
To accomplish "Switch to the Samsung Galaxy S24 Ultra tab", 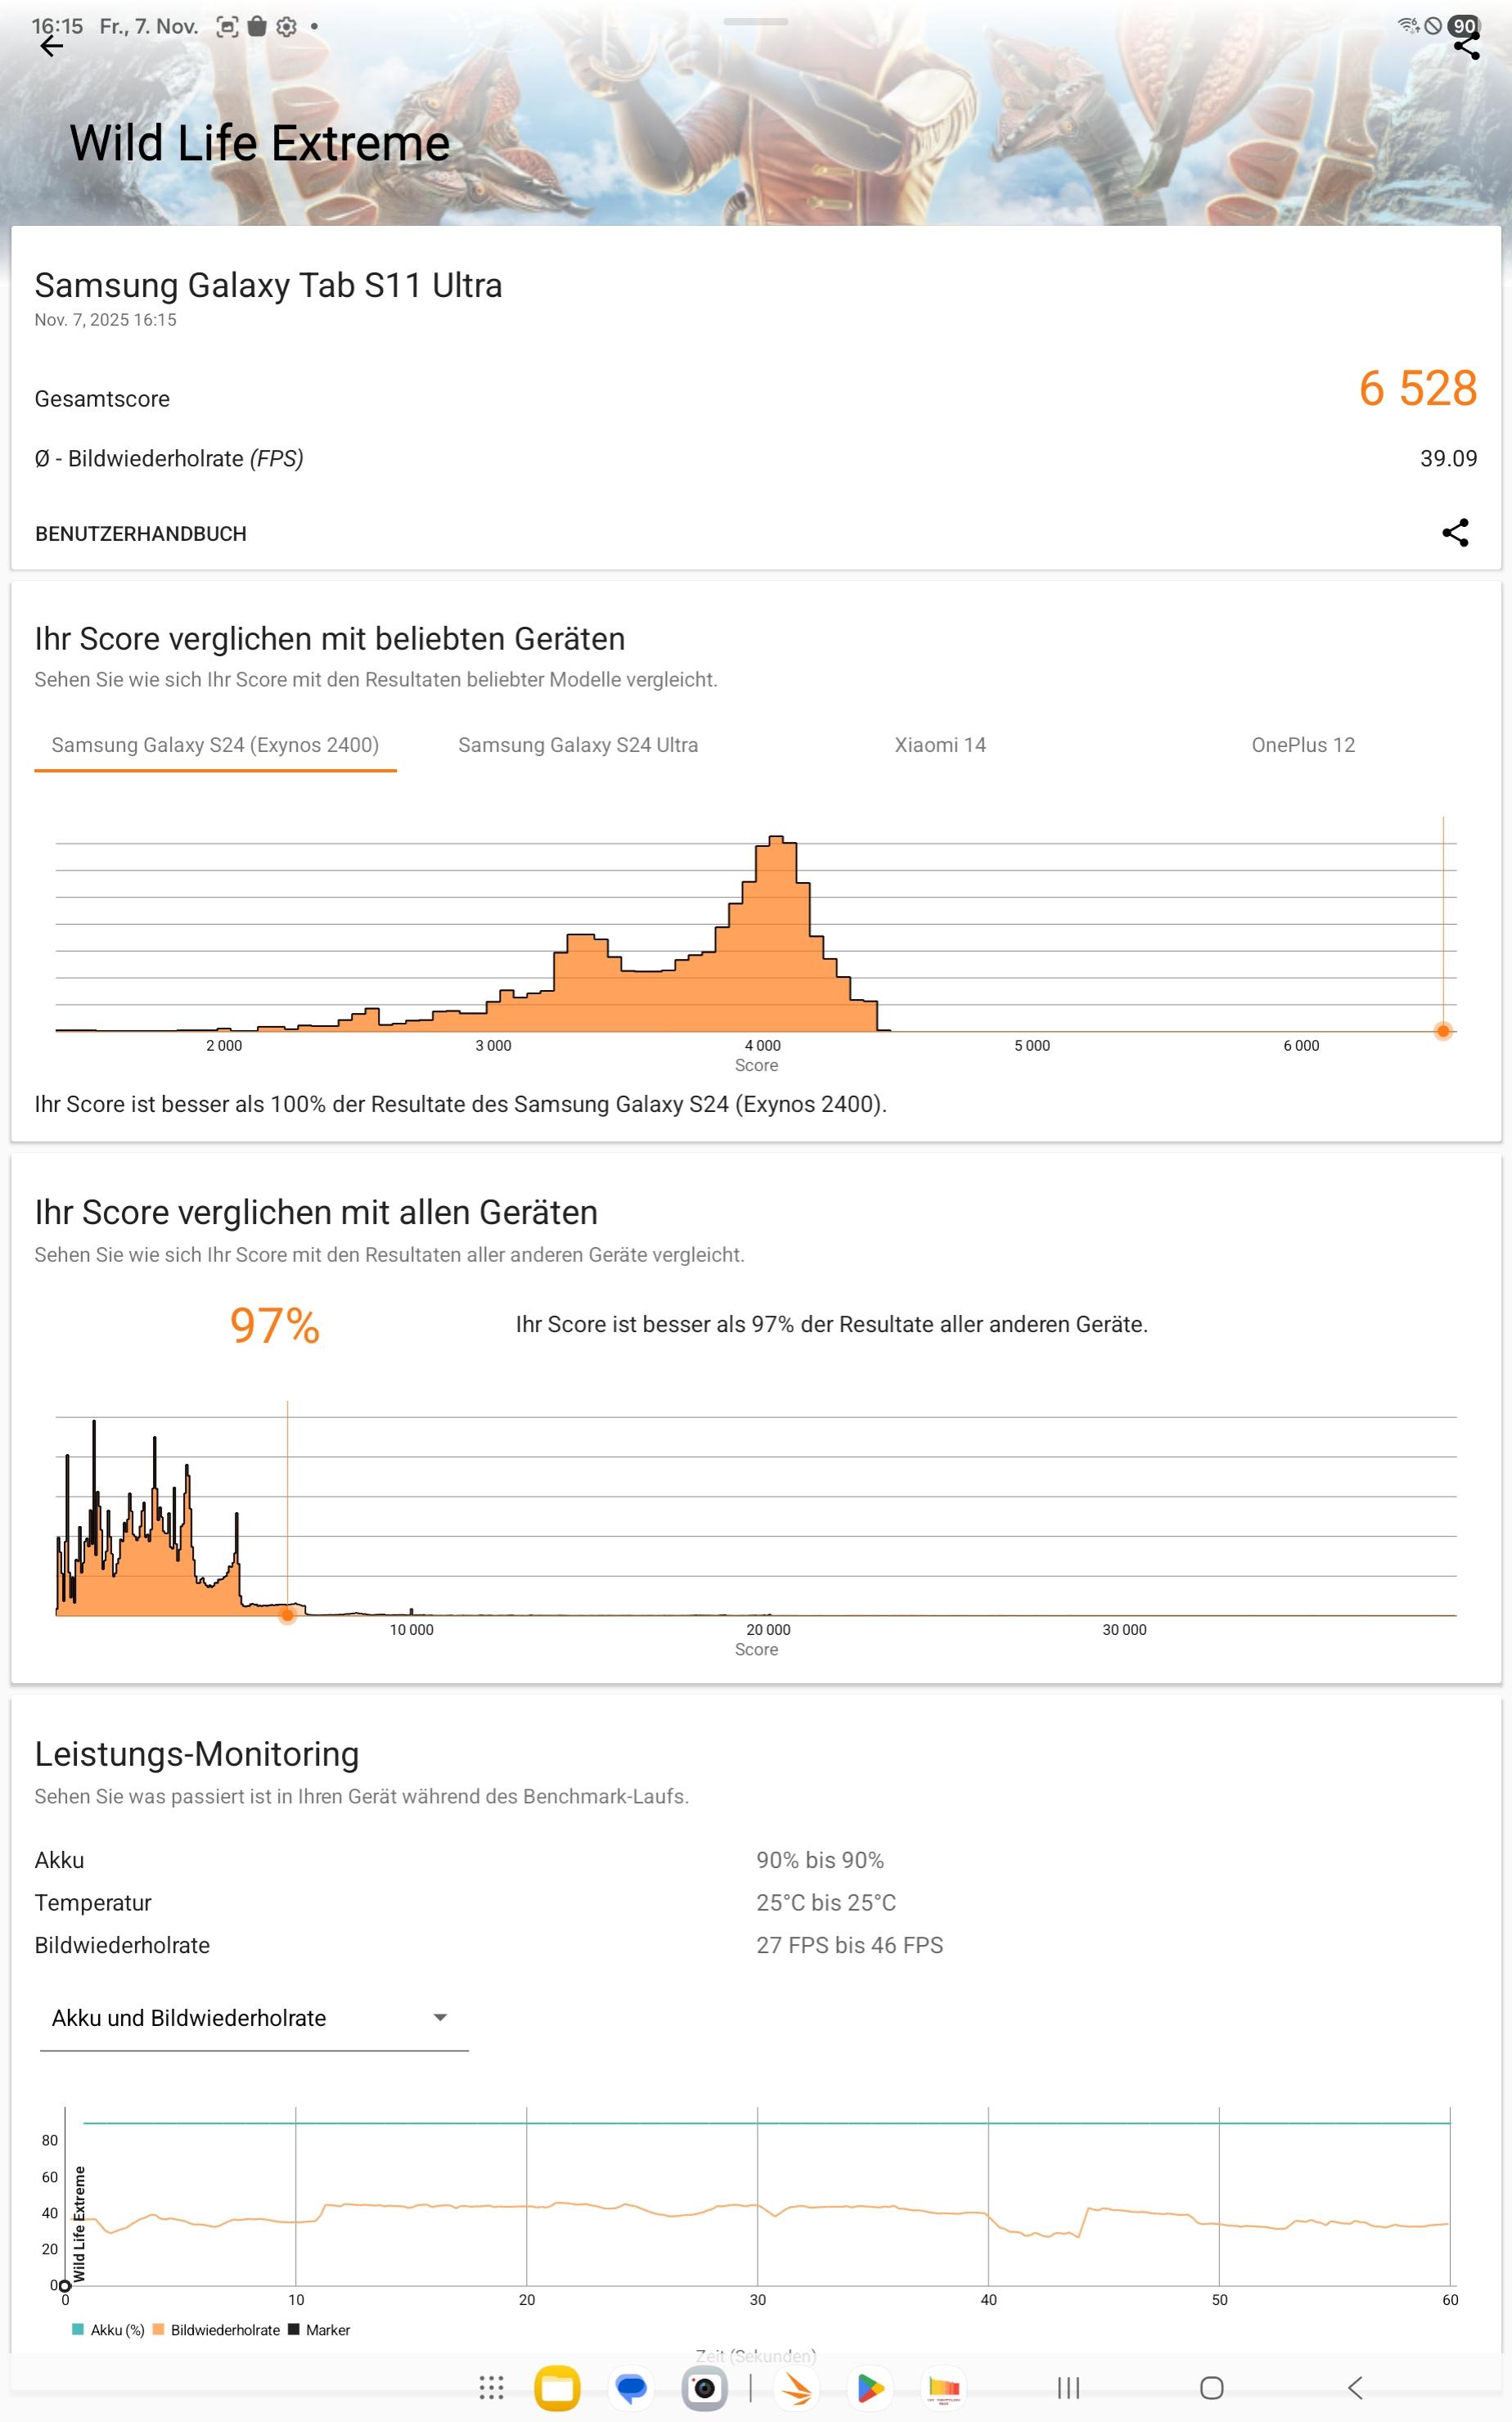I will click(x=578, y=745).
